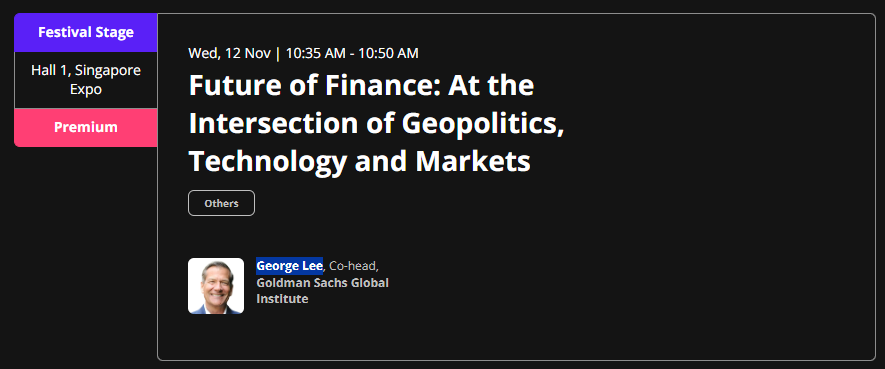Click the word Institute under speaker name
The width and height of the screenshot is (885, 369).
(282, 298)
